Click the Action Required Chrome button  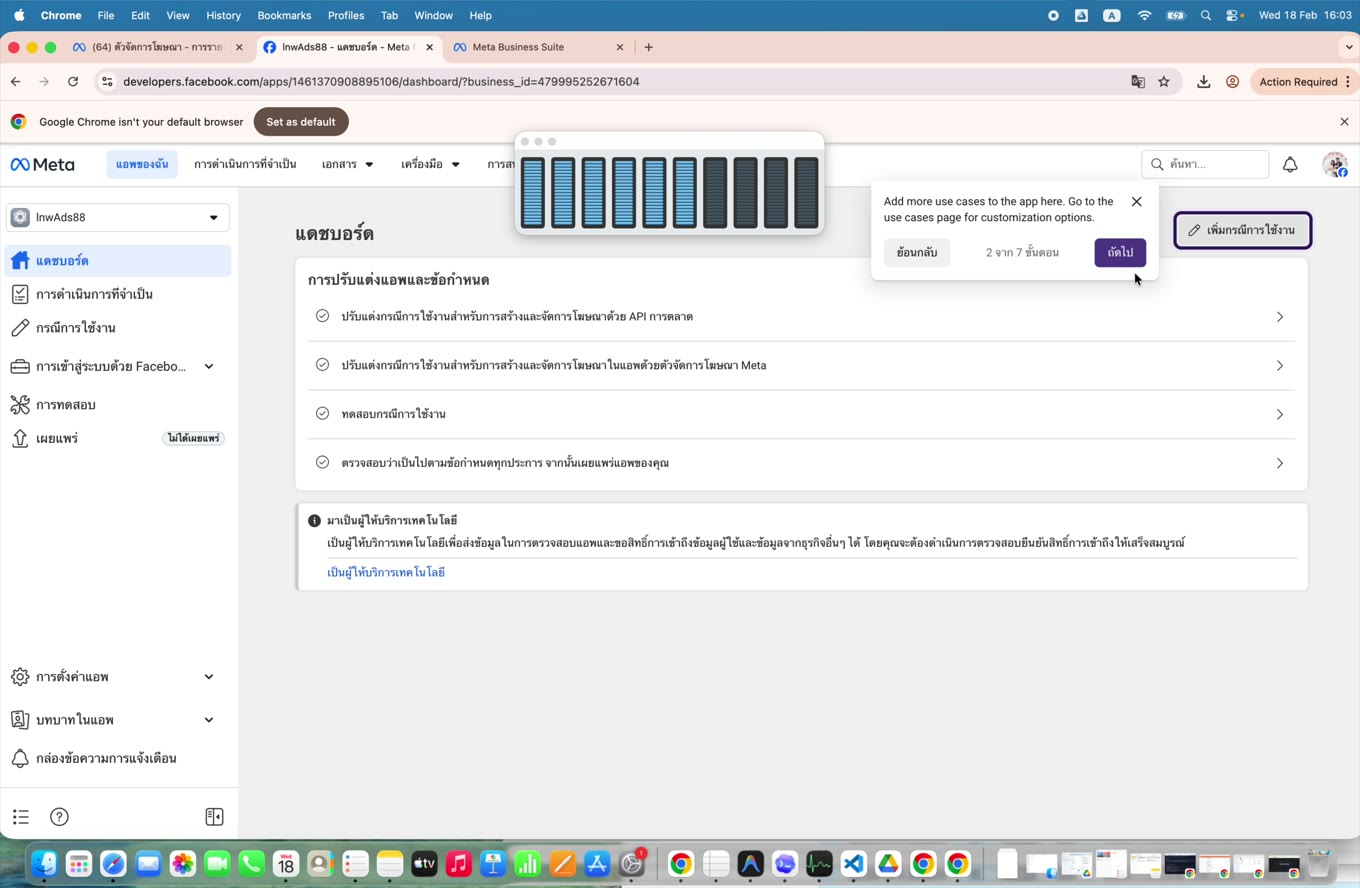pos(1305,82)
